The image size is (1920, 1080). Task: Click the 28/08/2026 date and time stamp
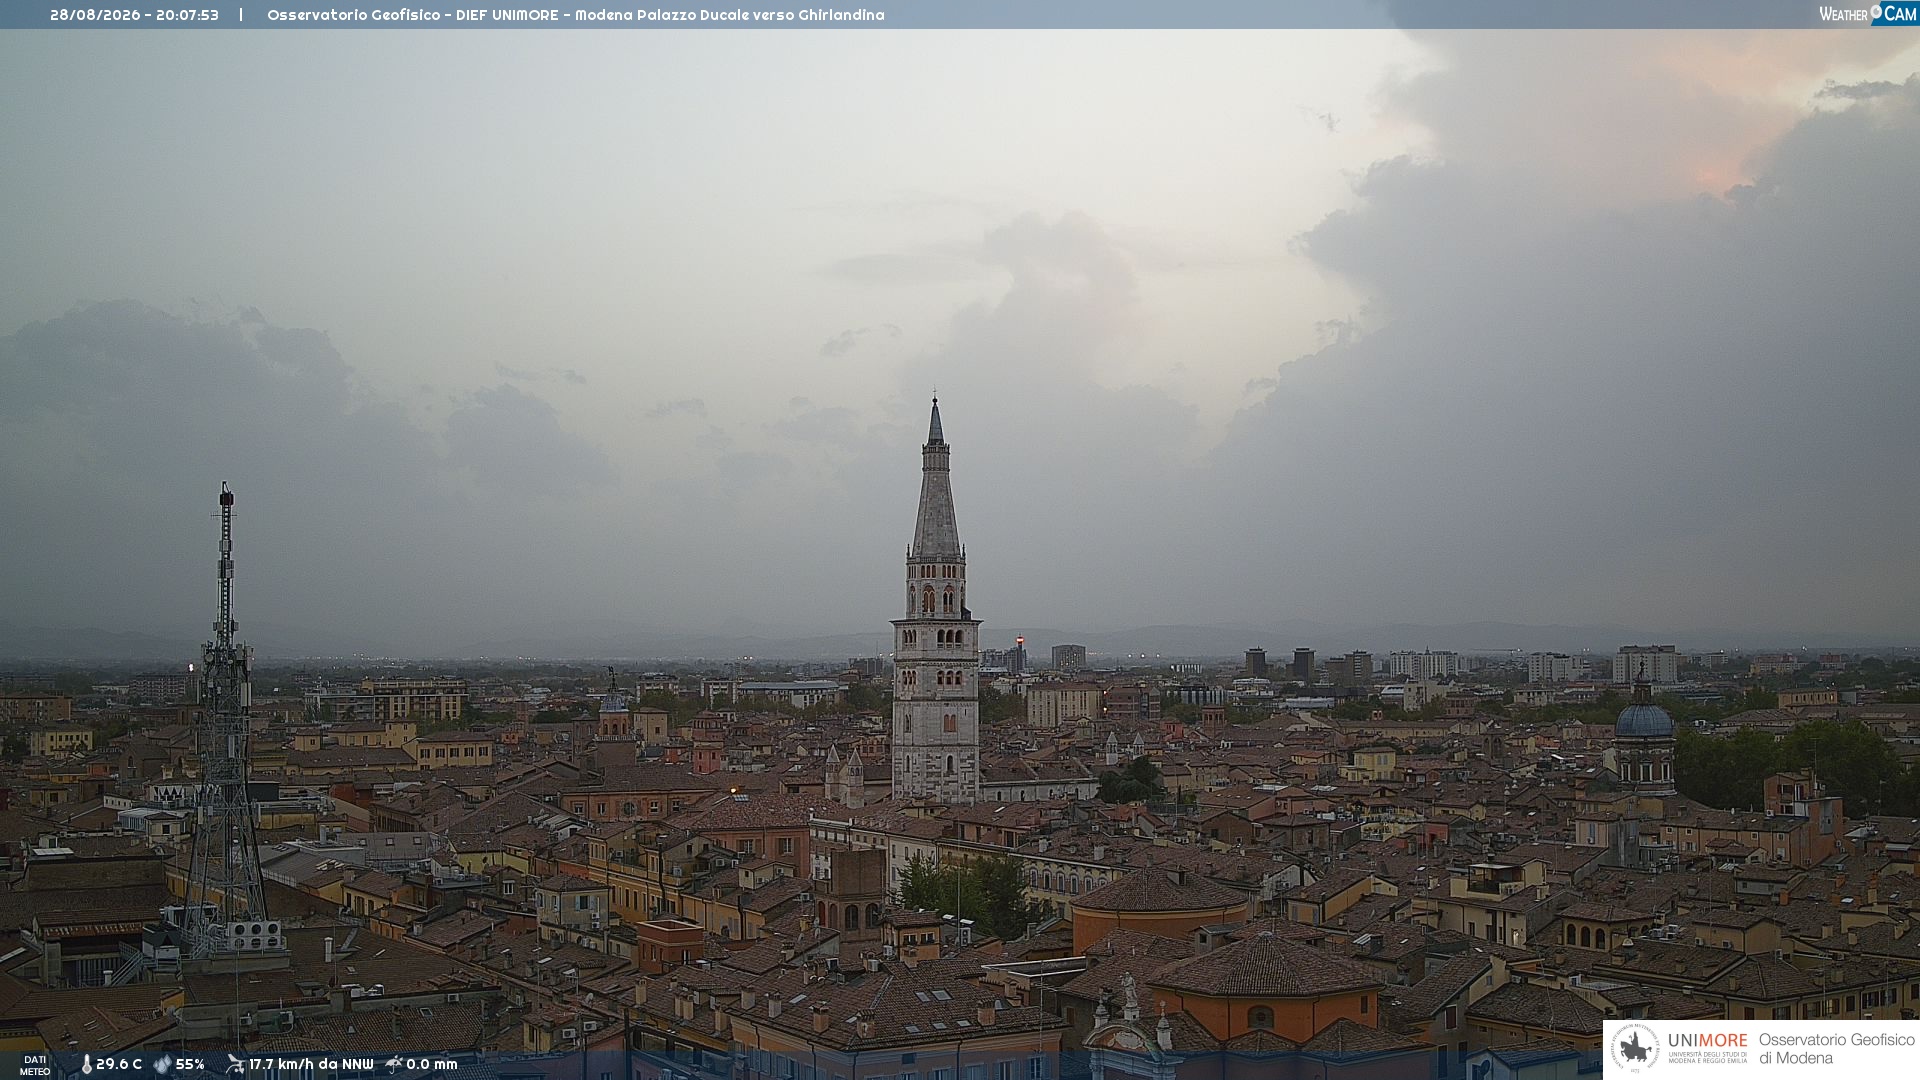pos(134,15)
